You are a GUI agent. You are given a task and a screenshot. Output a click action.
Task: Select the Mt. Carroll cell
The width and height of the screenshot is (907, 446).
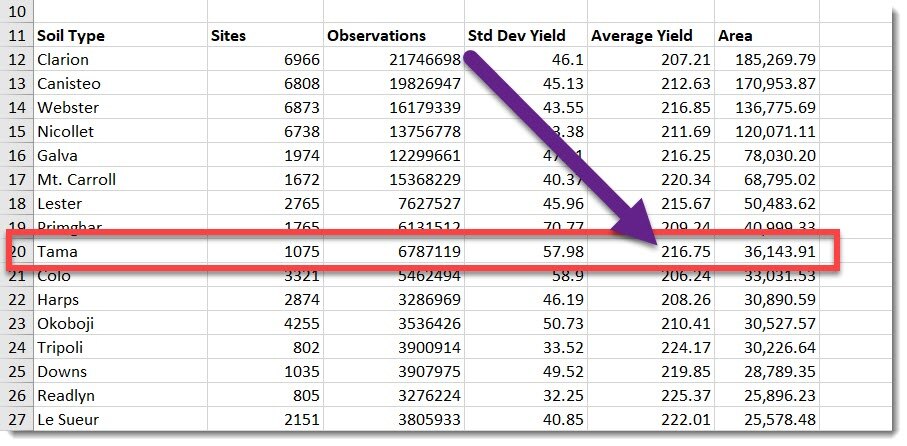click(76, 180)
